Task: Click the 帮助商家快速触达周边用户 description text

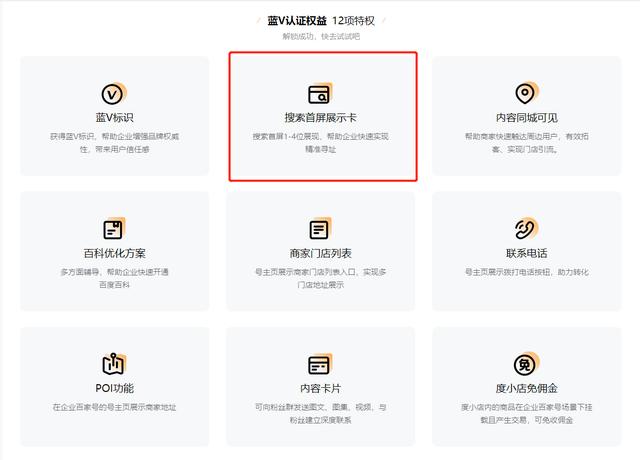Action: click(527, 142)
